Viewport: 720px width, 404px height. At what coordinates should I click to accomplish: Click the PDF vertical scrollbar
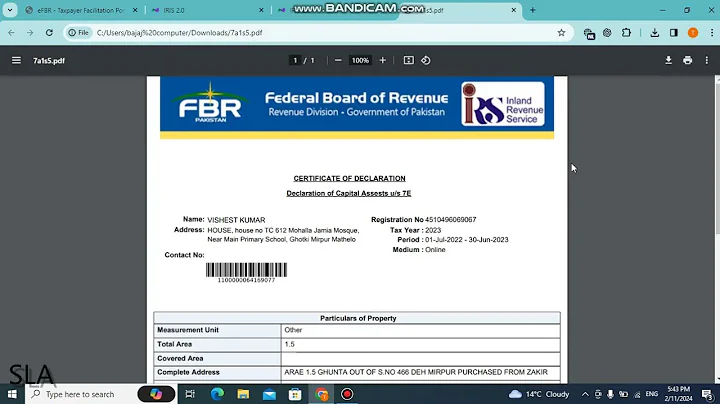pos(717,230)
